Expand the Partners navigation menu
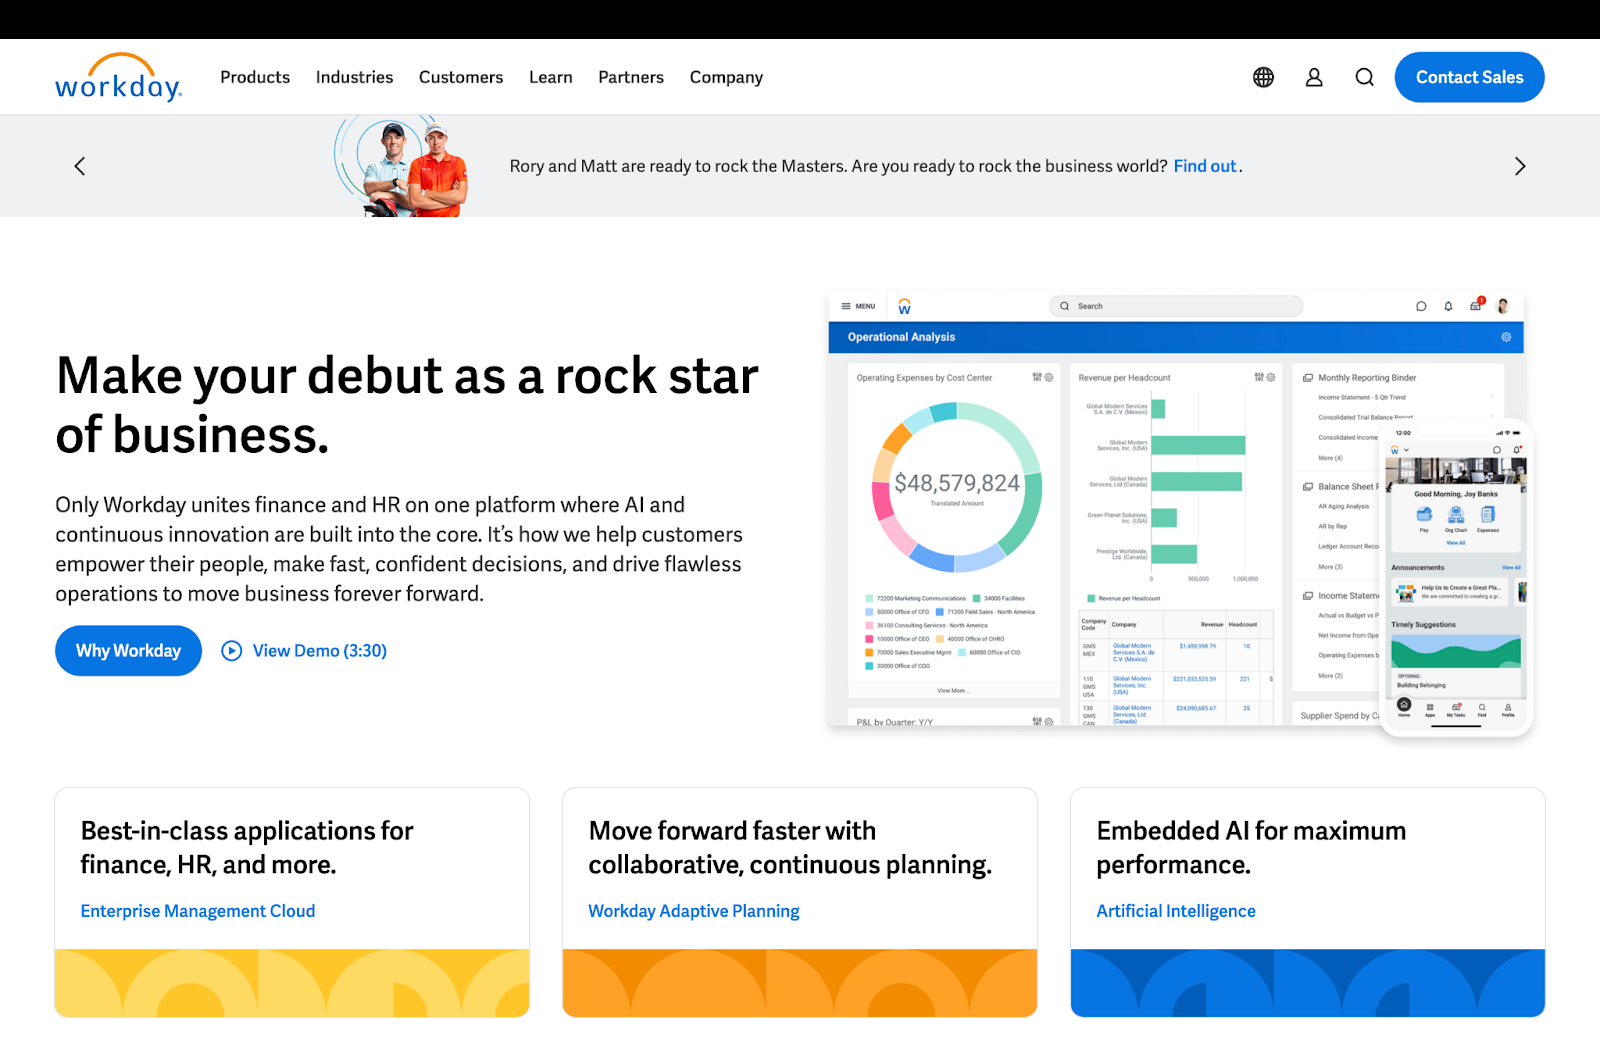This screenshot has width=1600, height=1039. point(631,78)
